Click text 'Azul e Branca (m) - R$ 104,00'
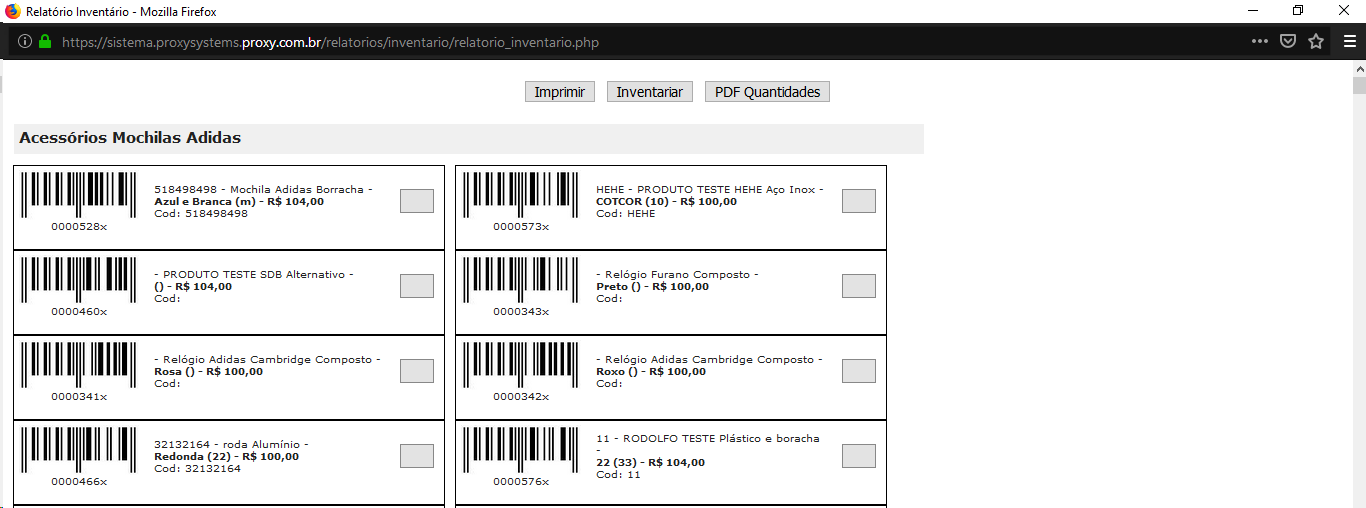The width and height of the screenshot is (1366, 508). [x=239, y=202]
